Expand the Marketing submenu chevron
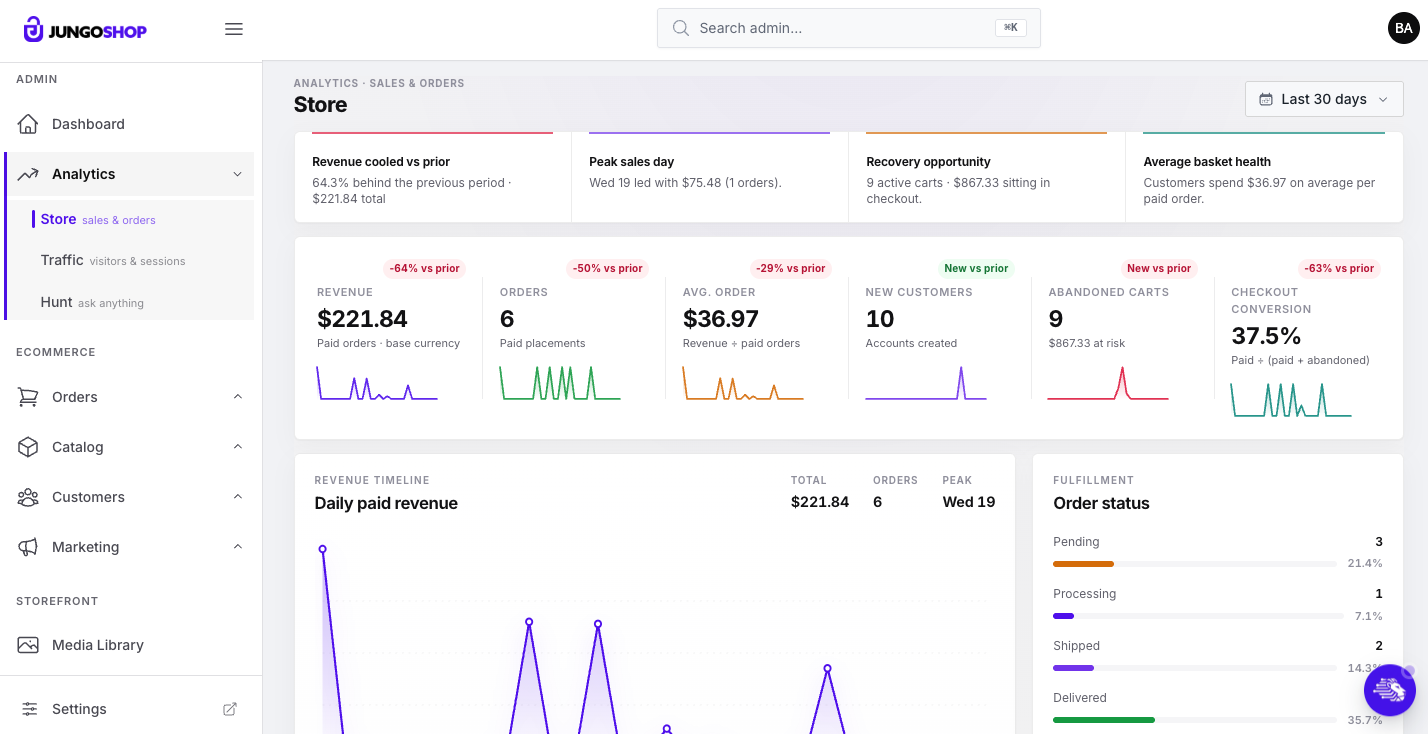Screen dimensions: 1428x734 tap(238, 547)
